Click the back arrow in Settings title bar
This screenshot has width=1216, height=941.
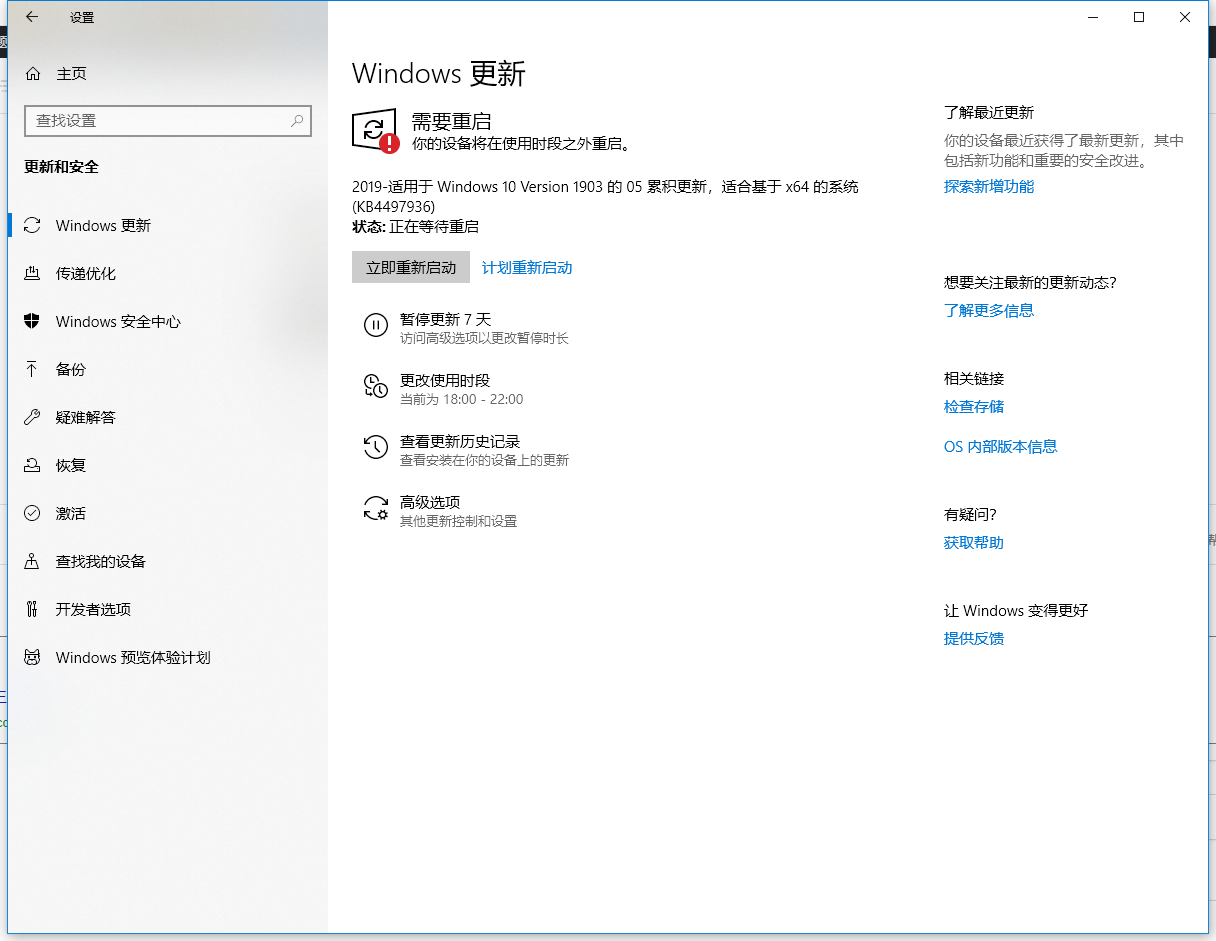pyautogui.click(x=32, y=17)
